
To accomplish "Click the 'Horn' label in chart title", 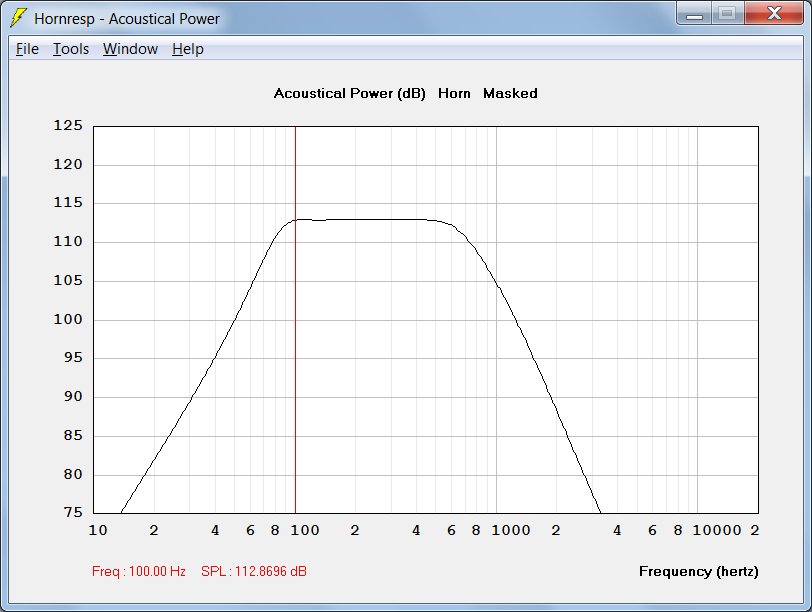I will (454, 93).
